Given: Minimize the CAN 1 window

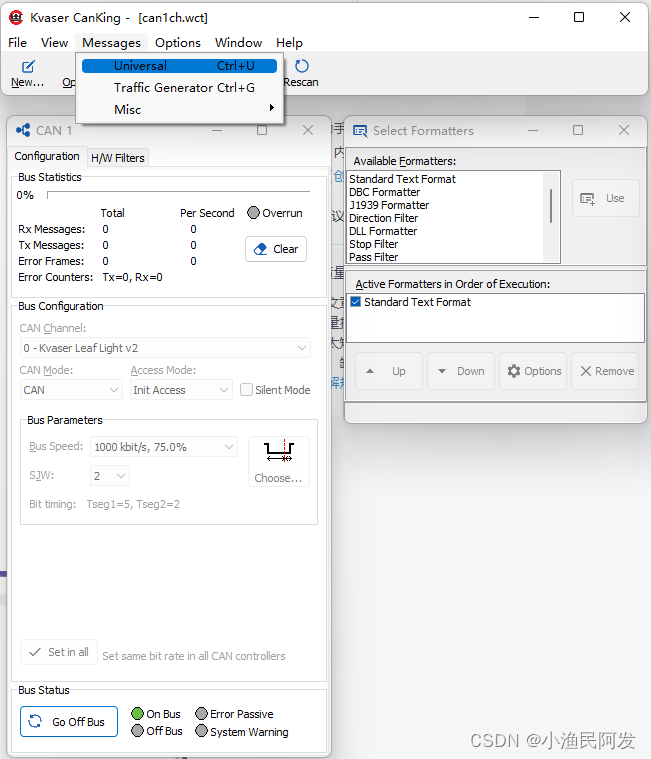Looking at the screenshot, I should [x=217, y=130].
